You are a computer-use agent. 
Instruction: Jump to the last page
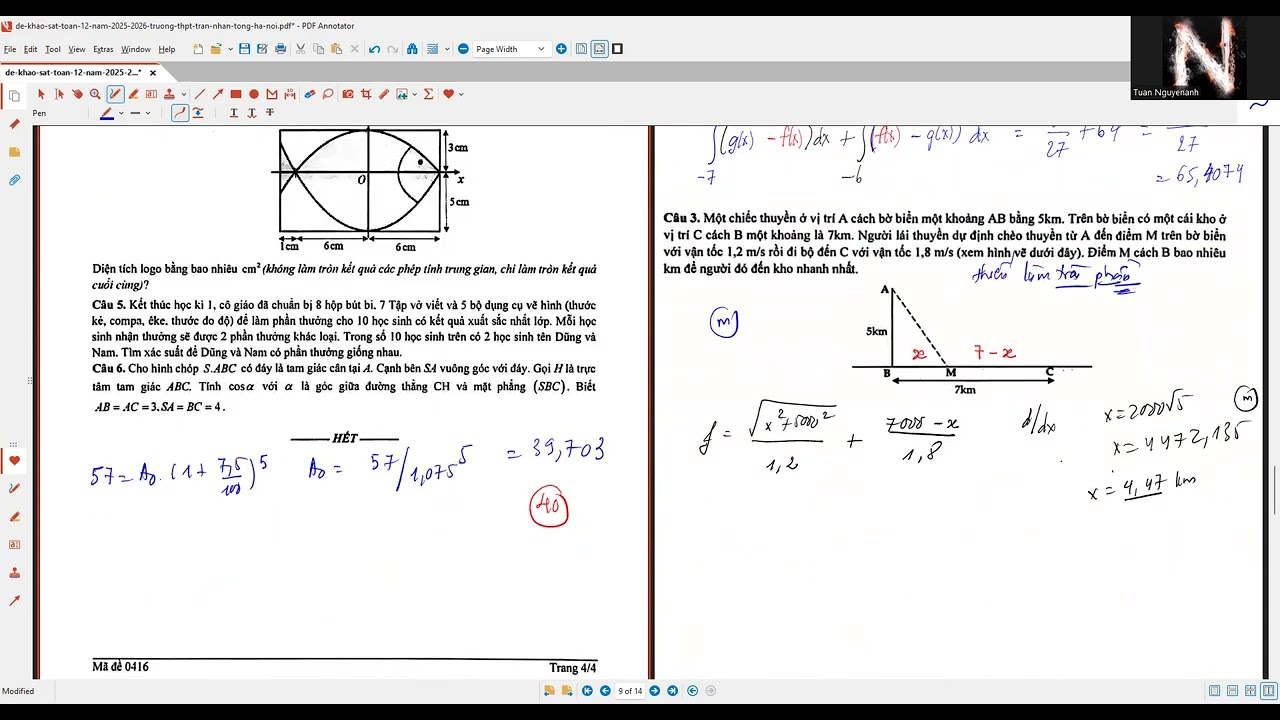[x=672, y=691]
